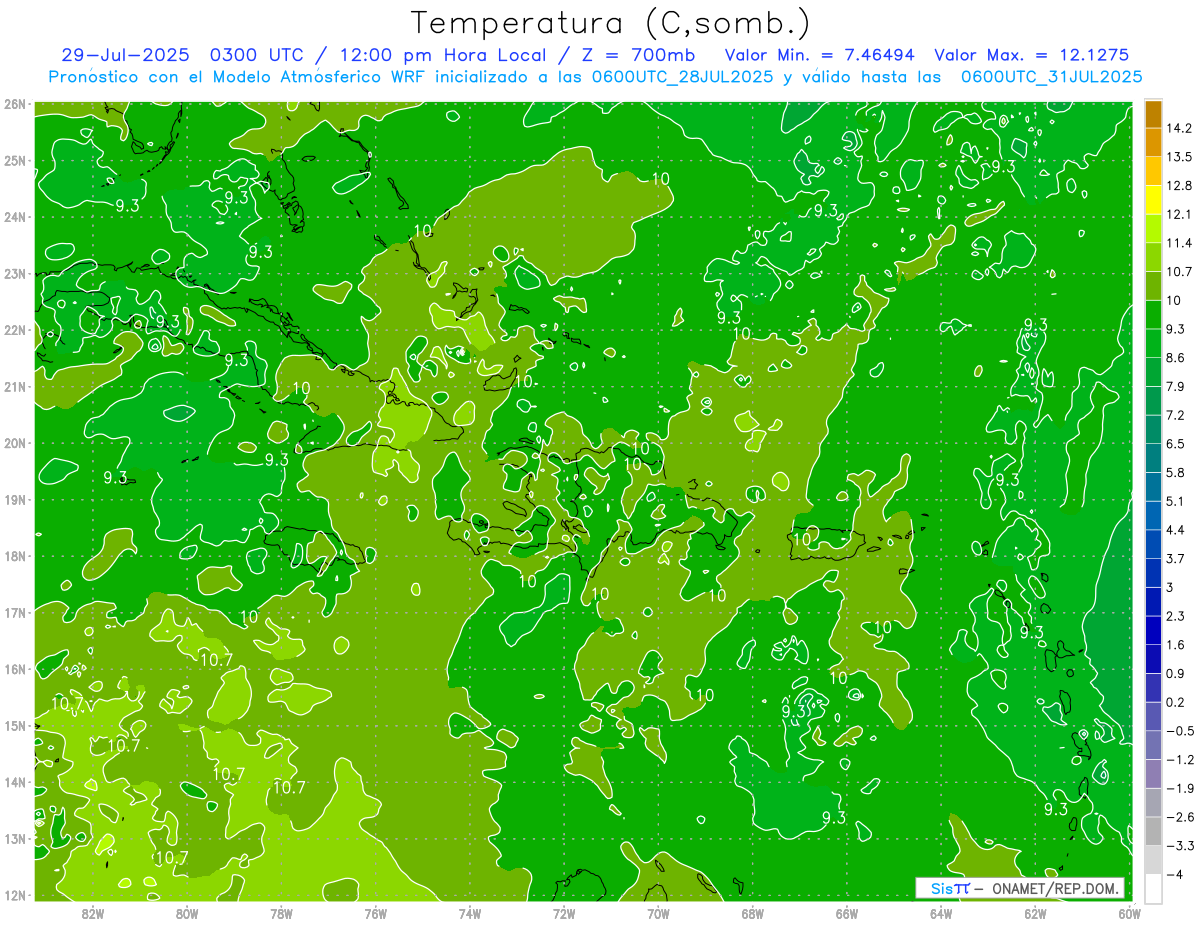Click the 78W longitude axis label
The image size is (1200, 927).
point(281,914)
